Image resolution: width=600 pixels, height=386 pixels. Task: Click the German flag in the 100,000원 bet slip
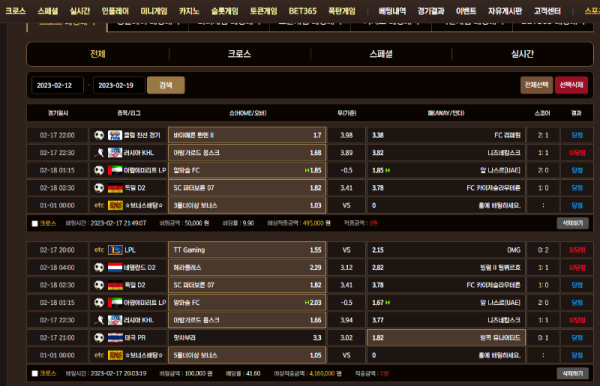tap(115, 285)
